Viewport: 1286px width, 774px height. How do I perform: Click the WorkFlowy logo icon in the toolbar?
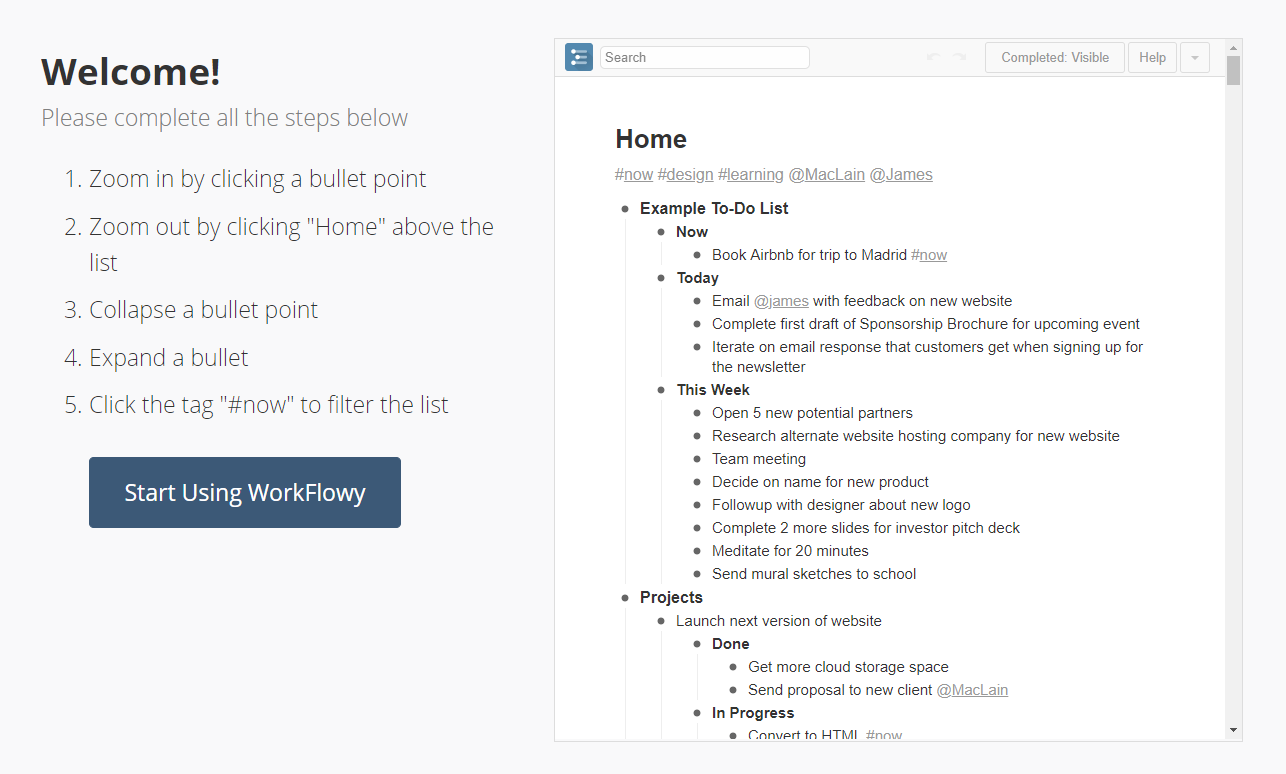coord(578,57)
